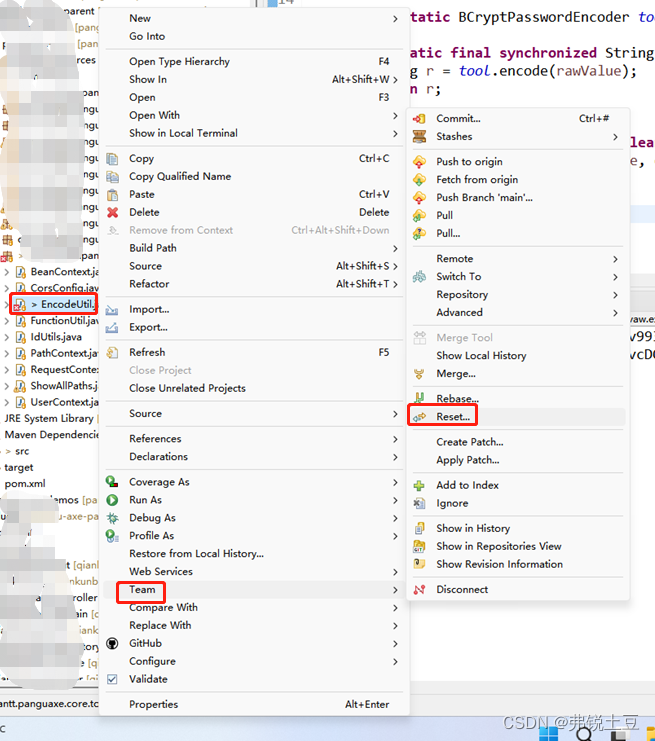Click the GitHub logo icon
Viewport: 655px width, 741px height.
click(x=112, y=644)
